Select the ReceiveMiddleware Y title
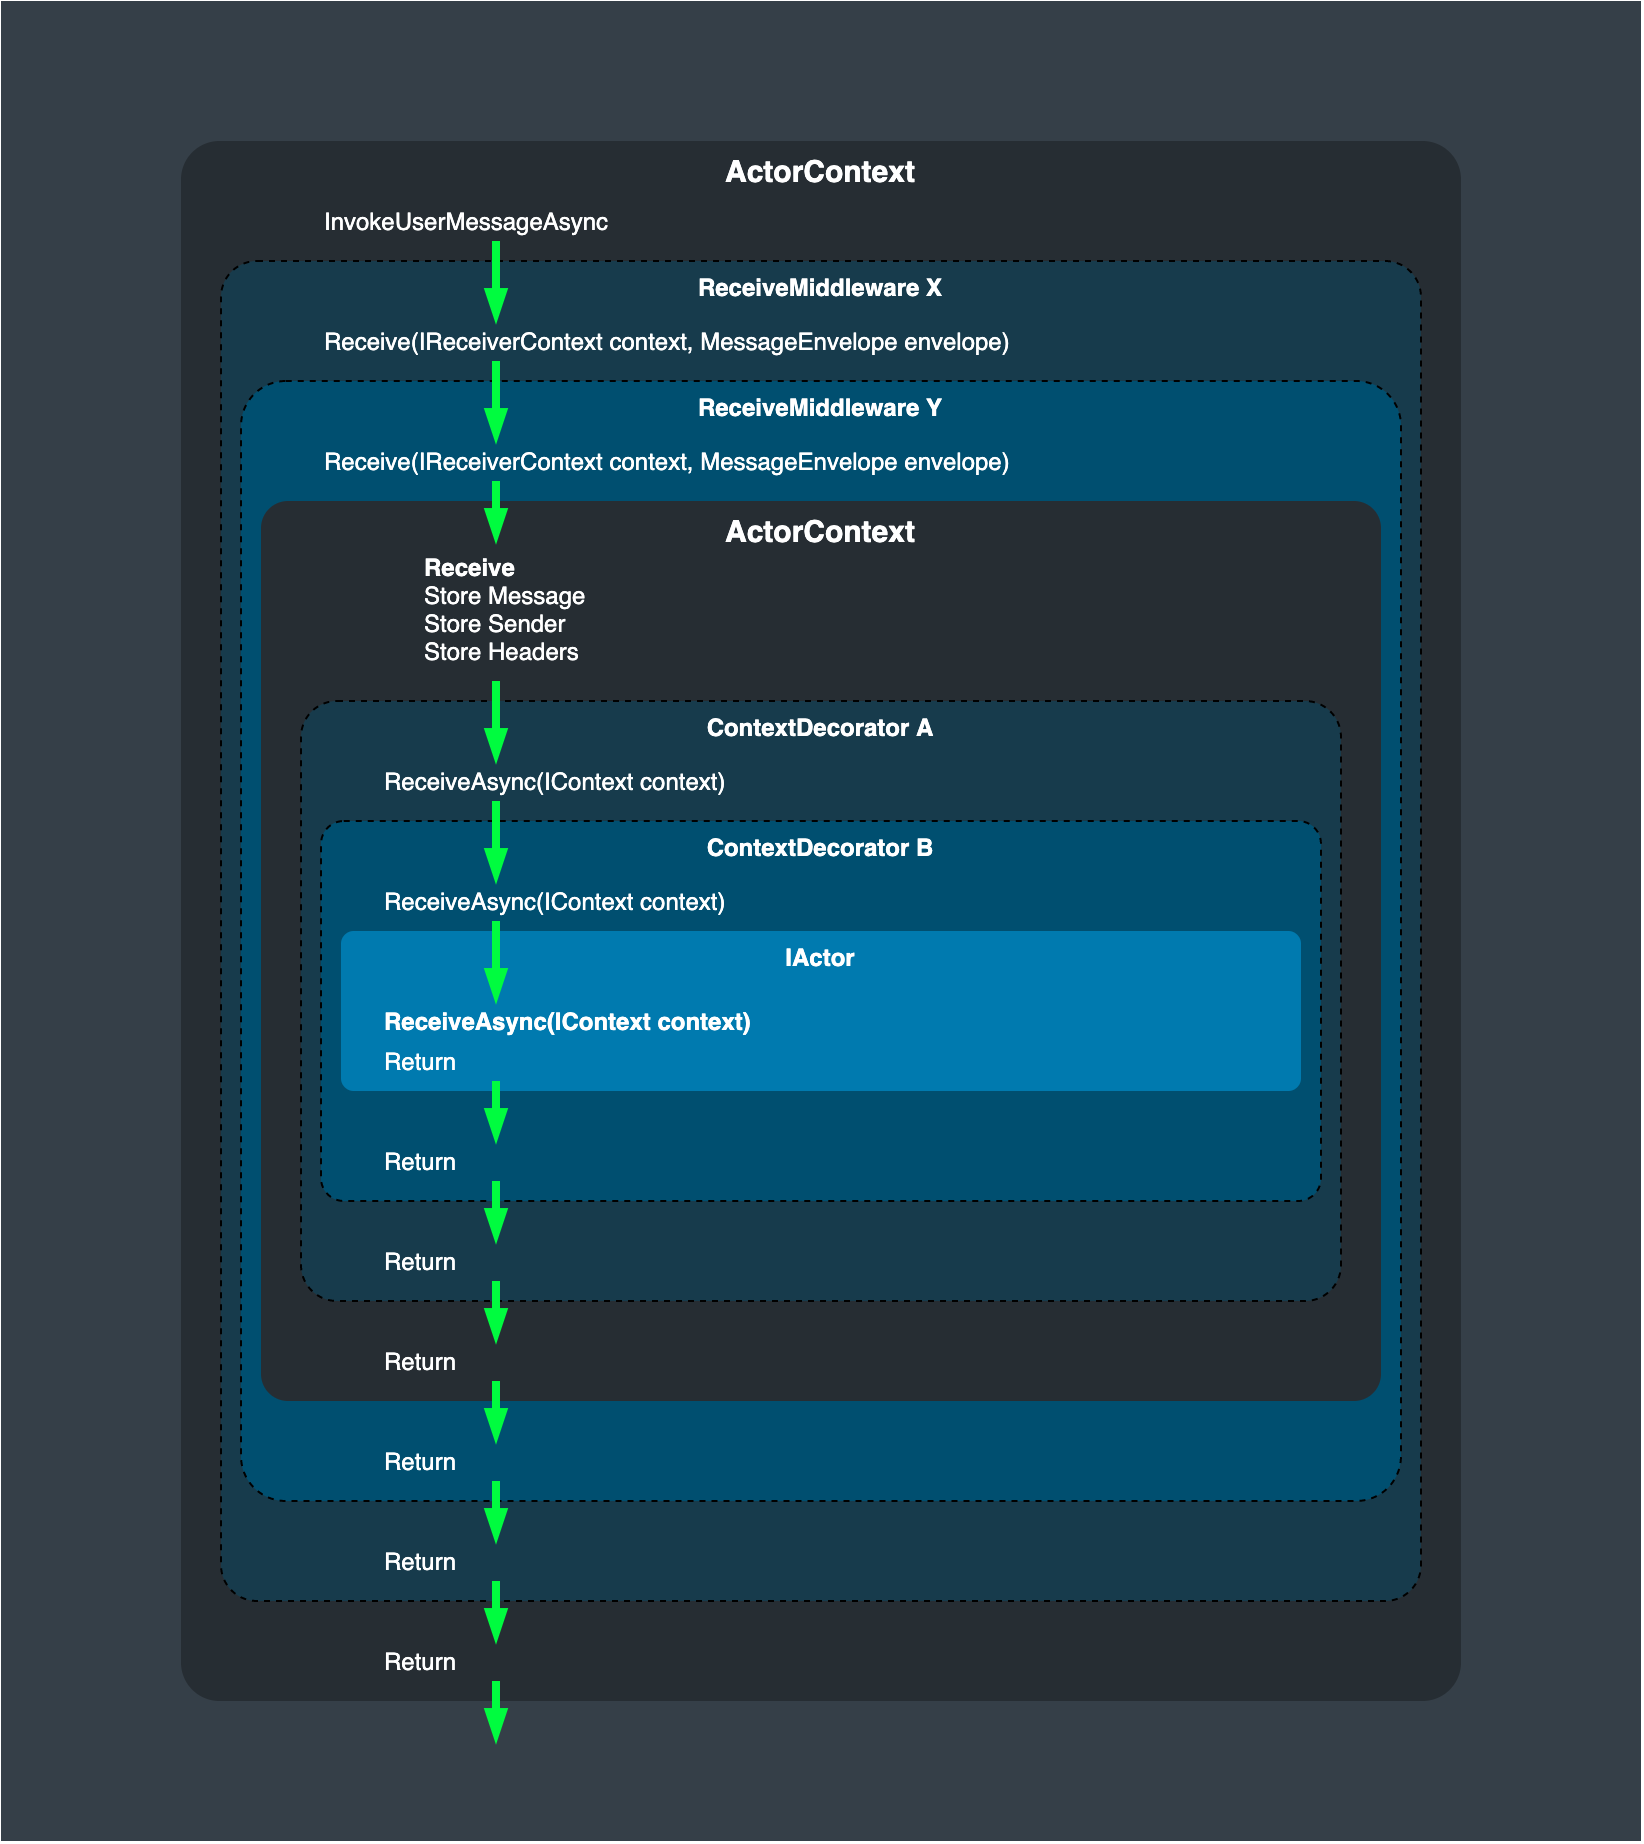1644x1844 pixels. (x=820, y=408)
